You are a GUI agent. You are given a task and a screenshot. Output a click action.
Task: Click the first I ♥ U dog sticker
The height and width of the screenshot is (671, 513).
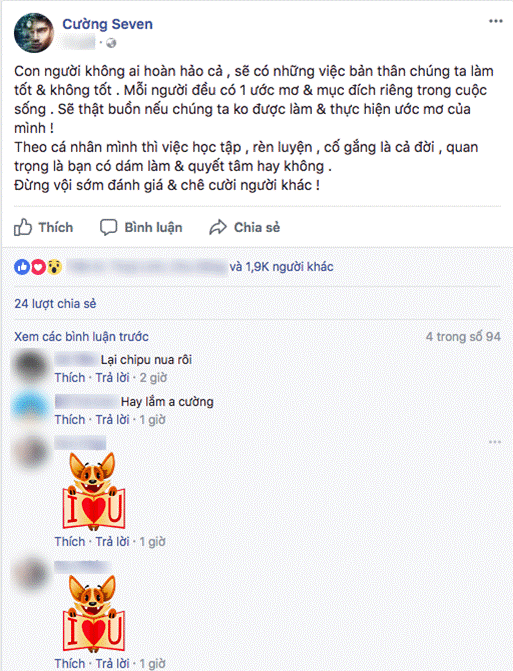click(94, 490)
